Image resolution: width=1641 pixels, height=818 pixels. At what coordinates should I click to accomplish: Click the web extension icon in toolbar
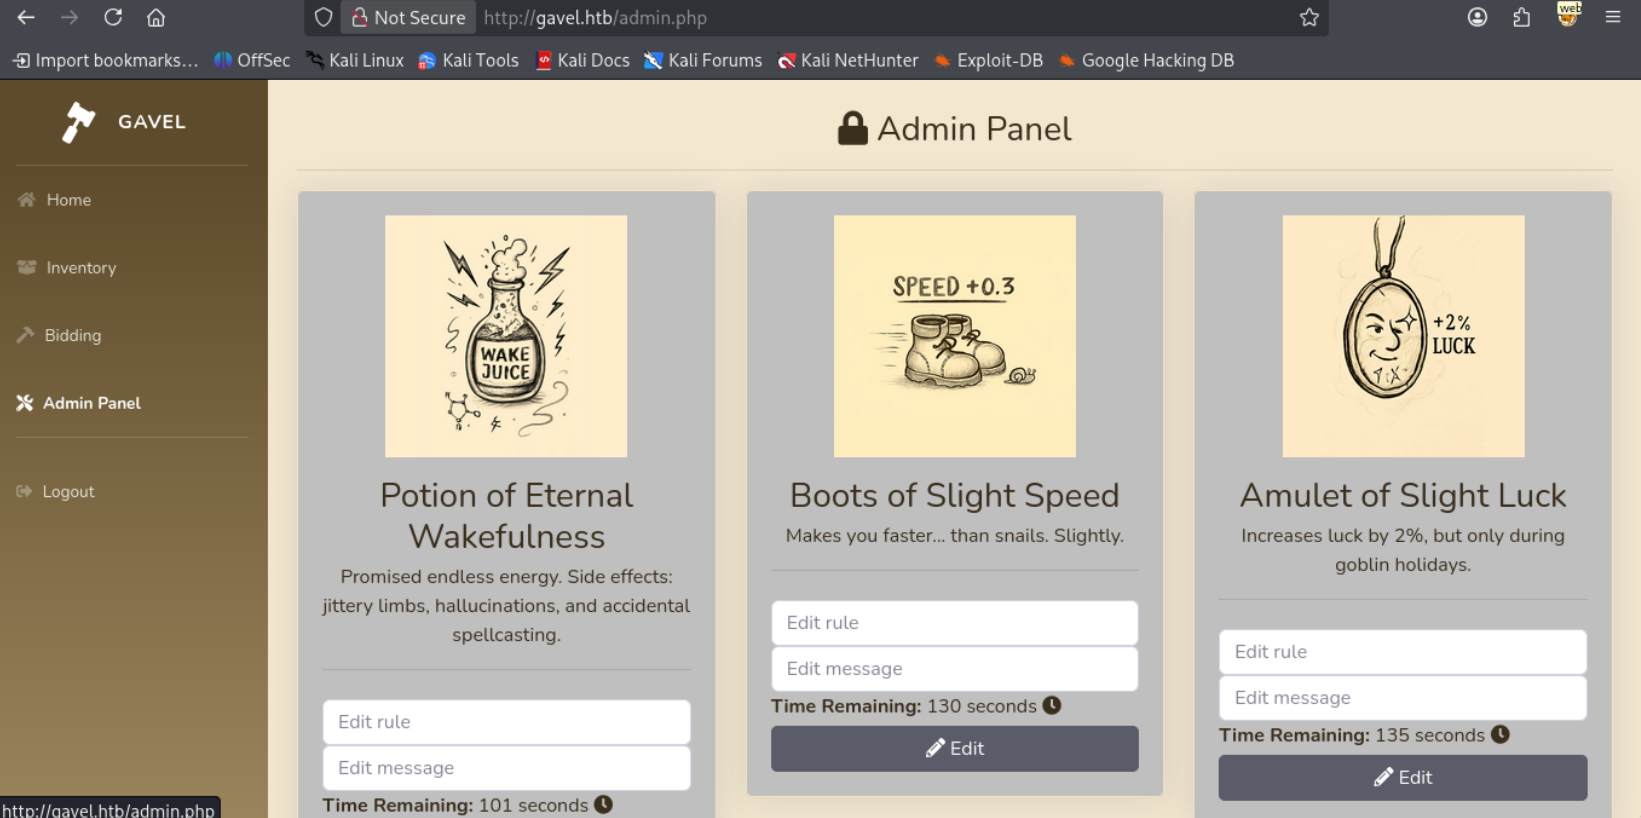(x=1568, y=15)
